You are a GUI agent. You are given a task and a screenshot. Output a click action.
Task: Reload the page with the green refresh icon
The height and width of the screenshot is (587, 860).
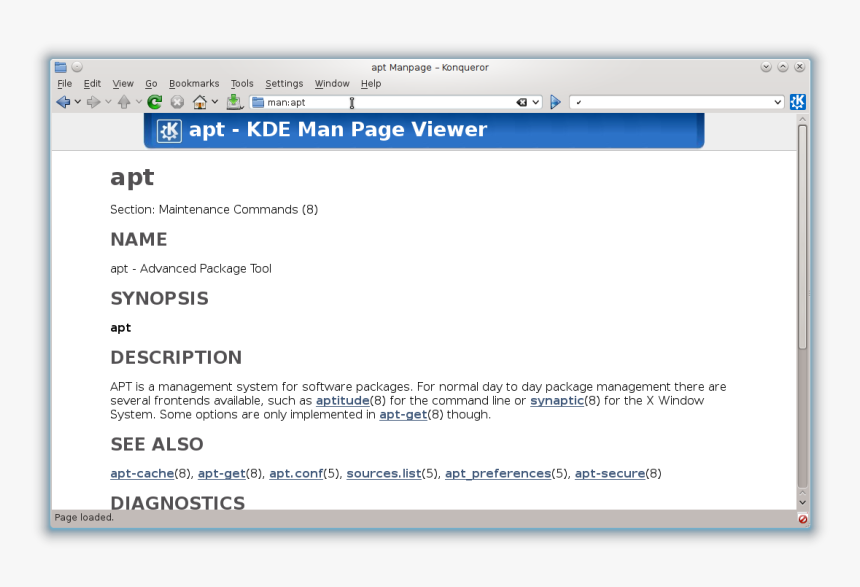(x=155, y=102)
